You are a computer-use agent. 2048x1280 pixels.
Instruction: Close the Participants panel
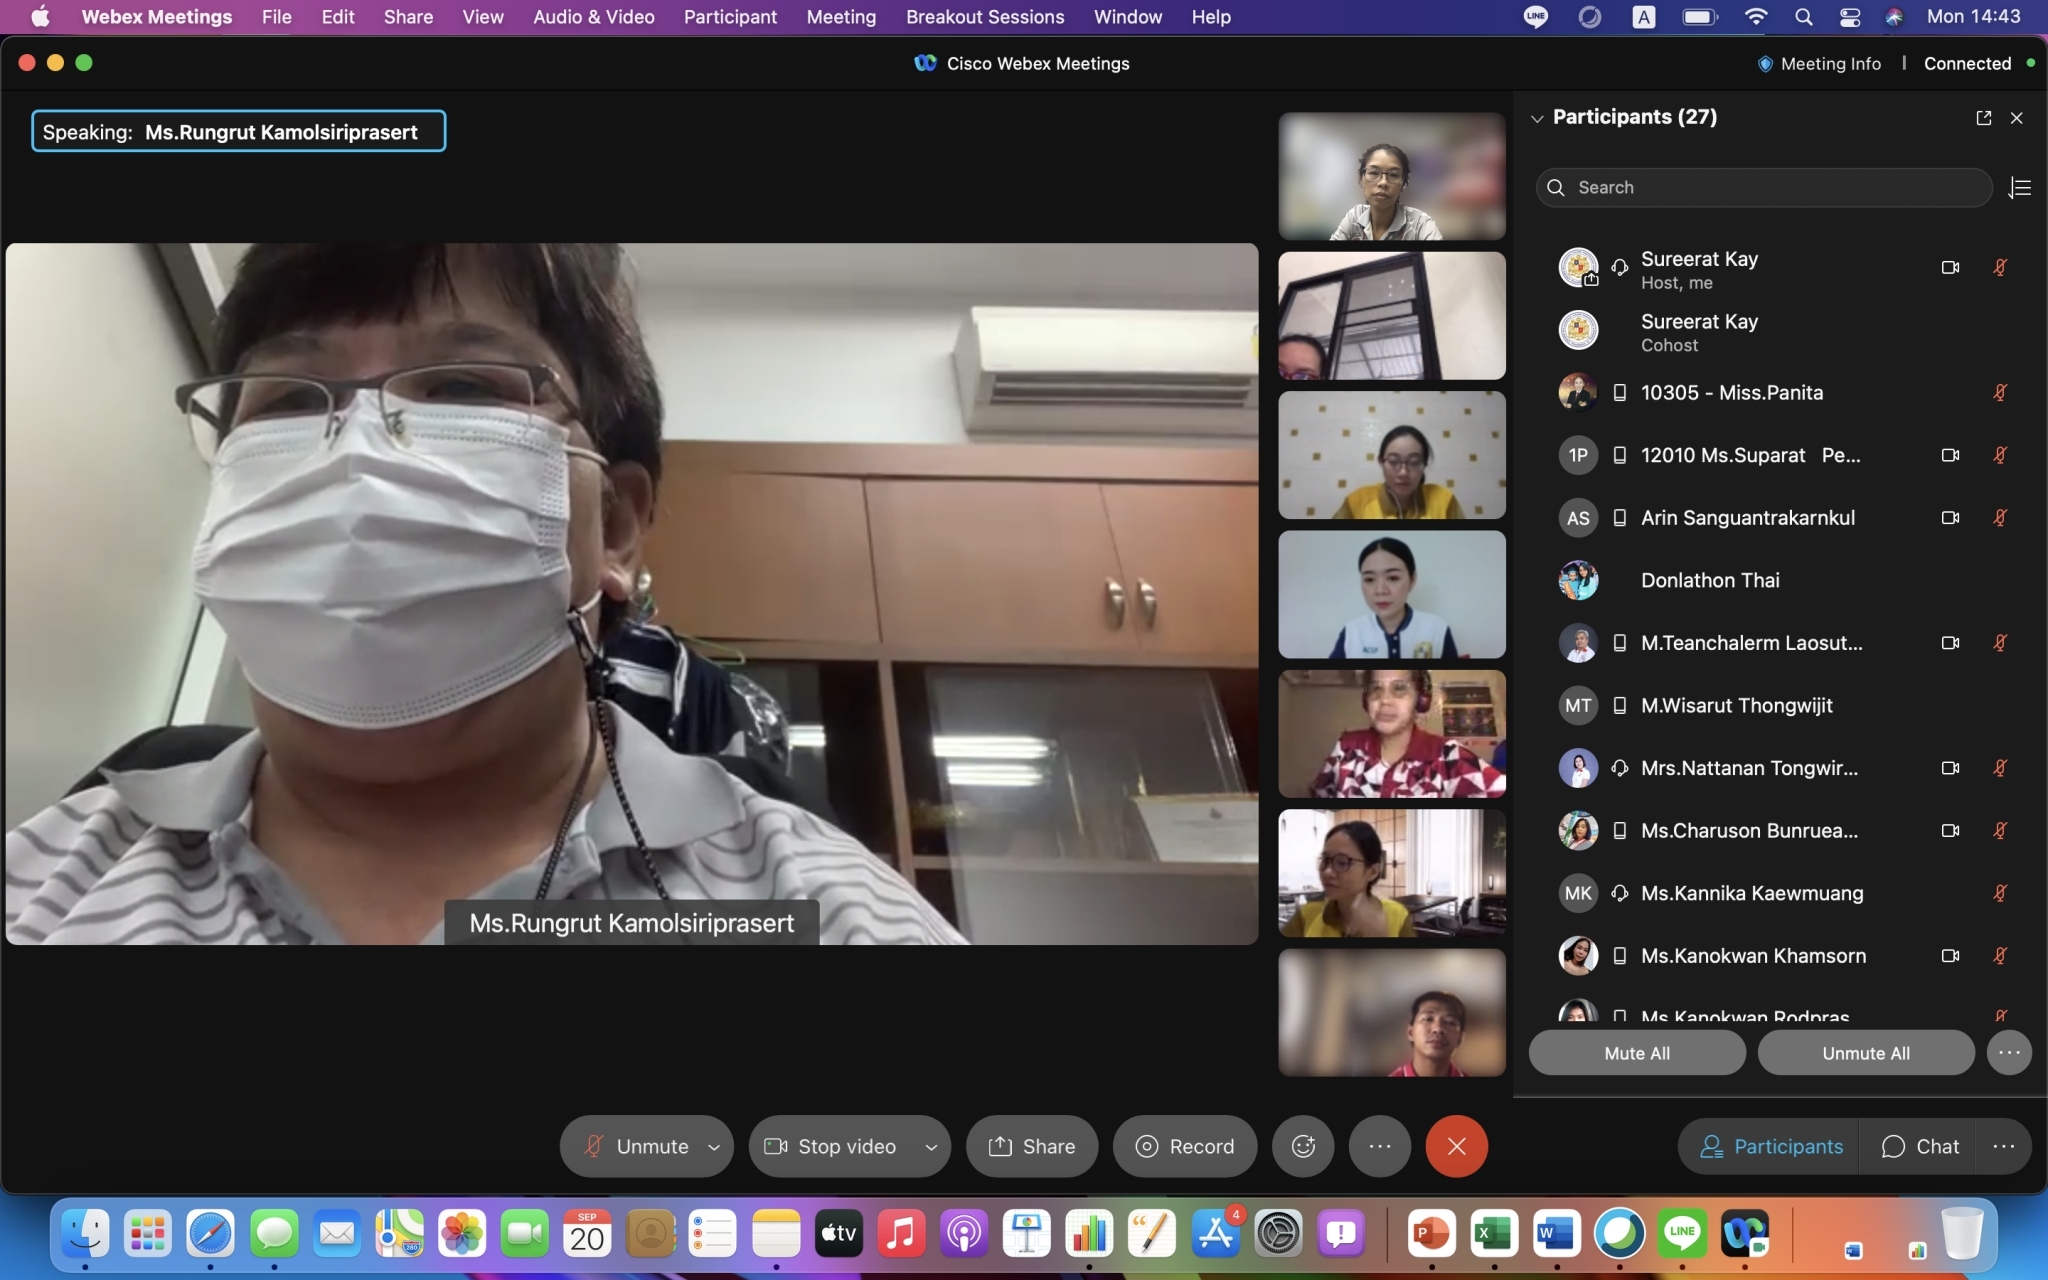pos(2017,118)
